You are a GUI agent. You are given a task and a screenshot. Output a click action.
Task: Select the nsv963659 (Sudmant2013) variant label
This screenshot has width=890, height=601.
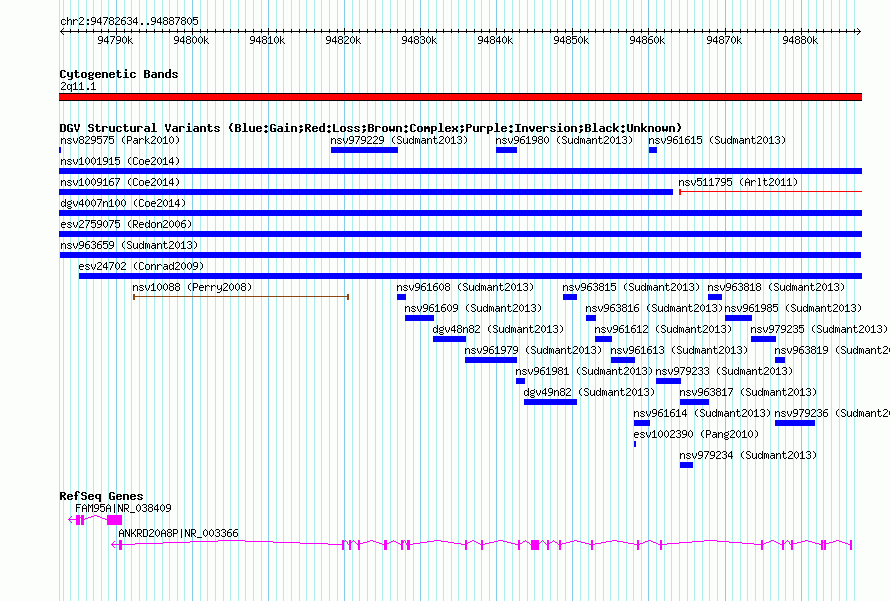[x=129, y=245]
